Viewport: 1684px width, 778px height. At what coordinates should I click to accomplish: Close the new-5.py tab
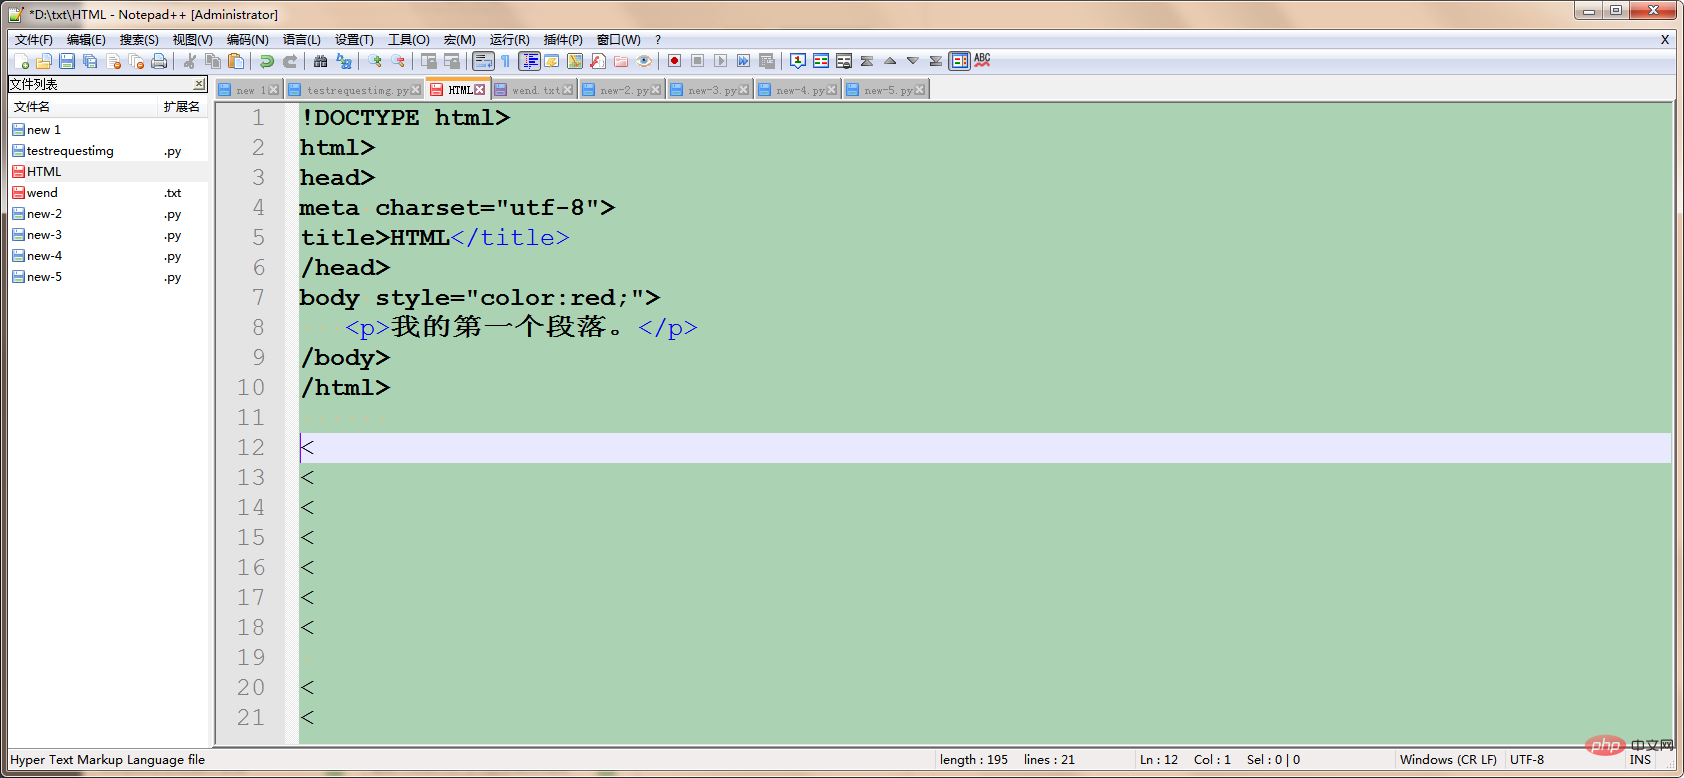coord(920,90)
